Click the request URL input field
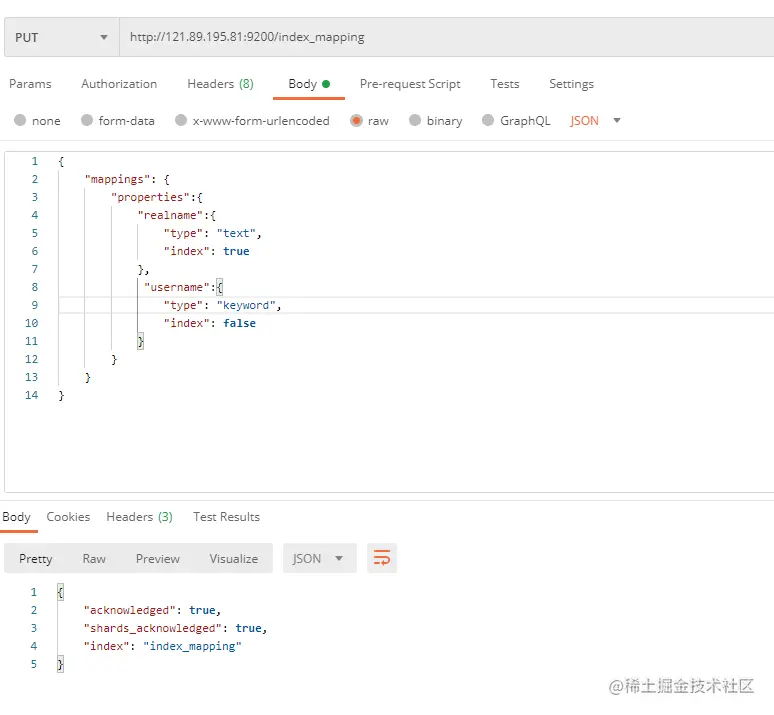The image size is (774, 715). (447, 38)
